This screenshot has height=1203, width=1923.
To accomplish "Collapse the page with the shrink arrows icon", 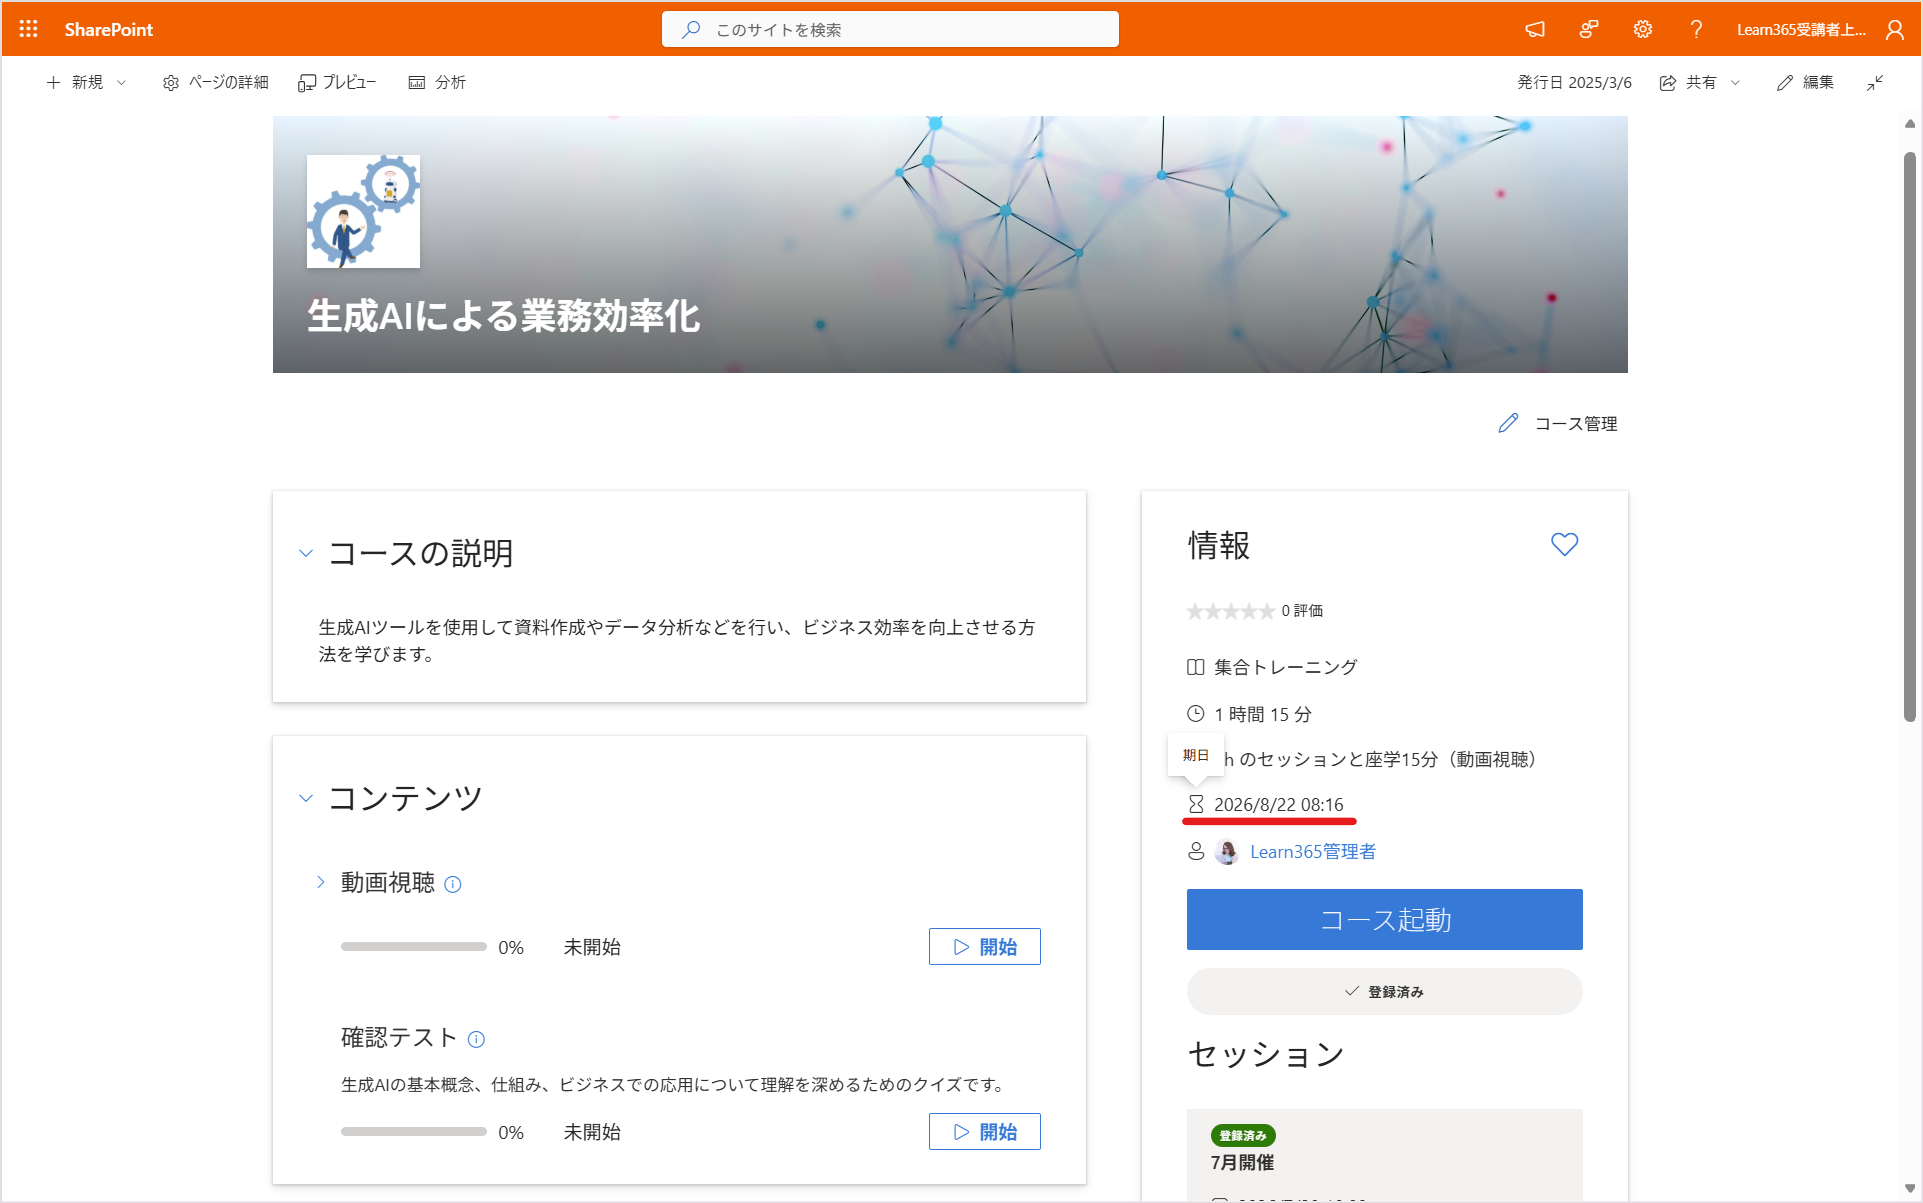I will point(1875,82).
